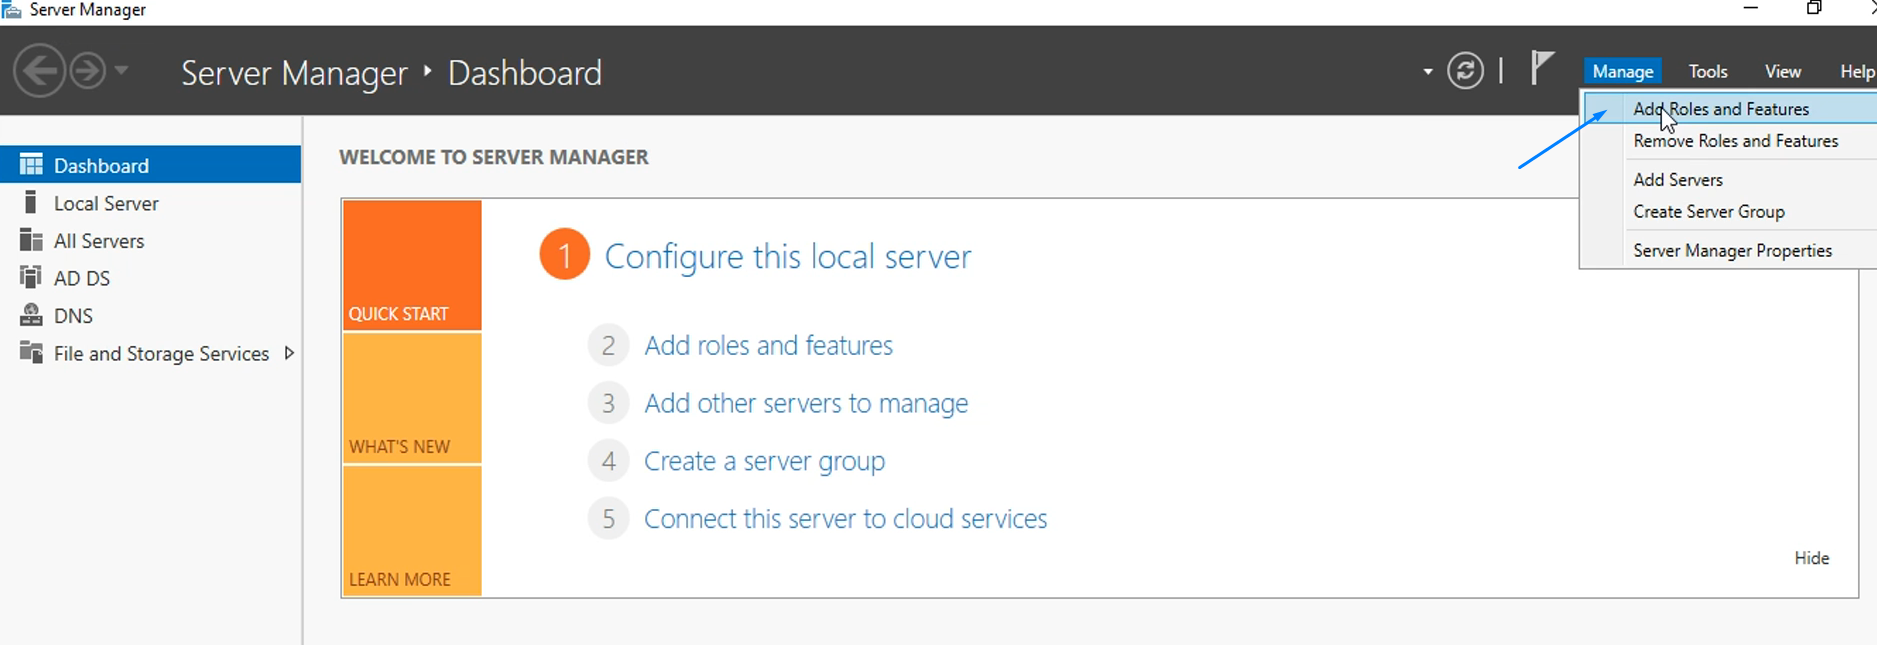Click the Back navigation arrow

tap(39, 72)
